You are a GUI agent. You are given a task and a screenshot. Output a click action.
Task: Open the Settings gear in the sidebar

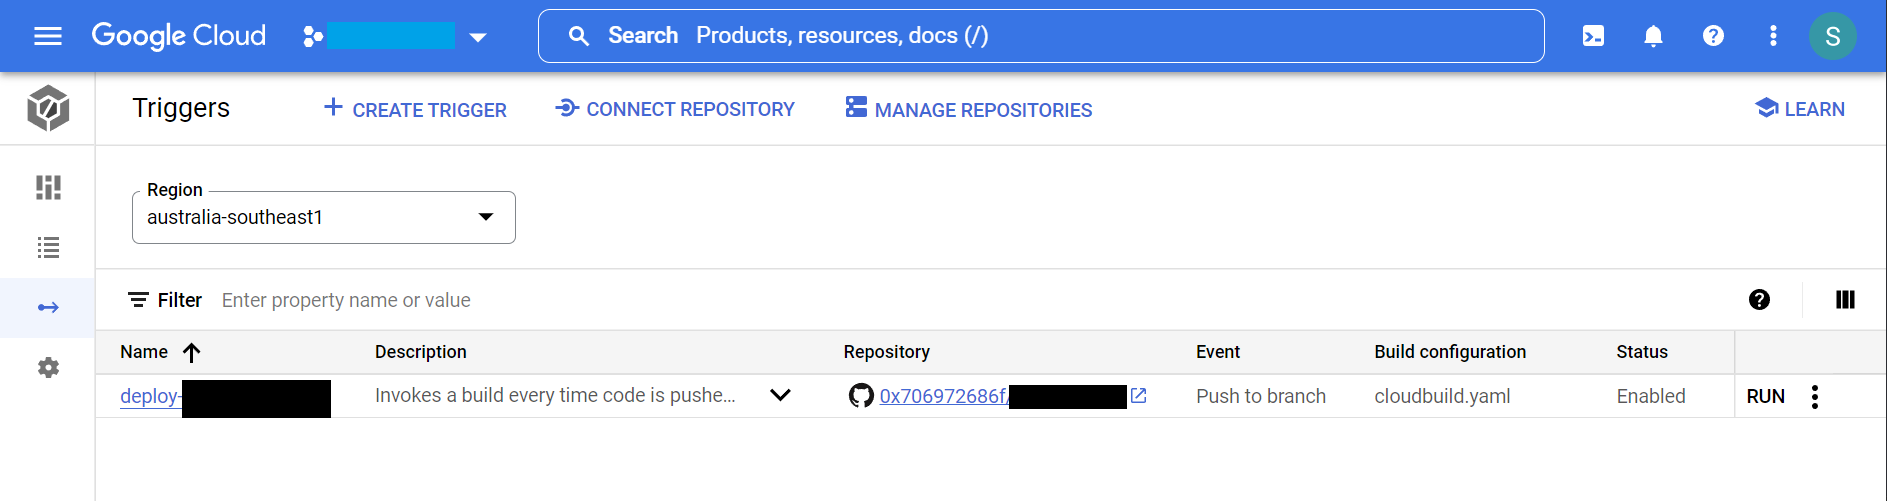point(47,367)
